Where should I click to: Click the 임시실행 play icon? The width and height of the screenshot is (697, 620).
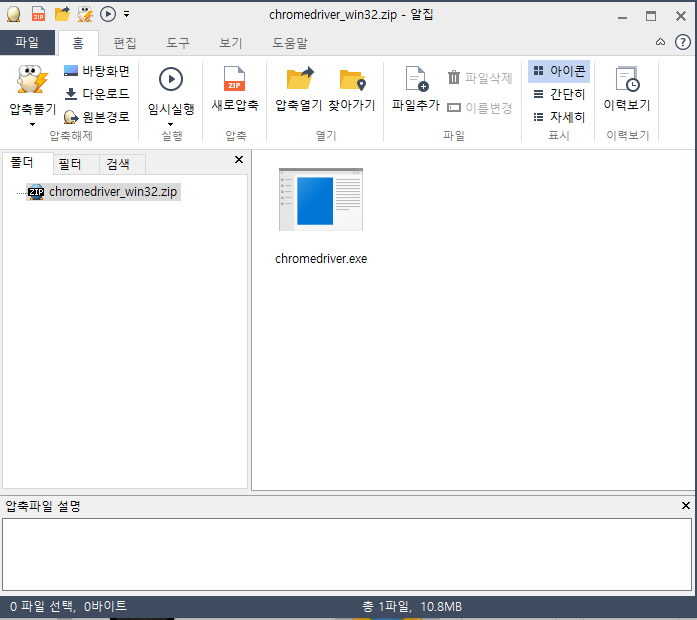[x=171, y=80]
